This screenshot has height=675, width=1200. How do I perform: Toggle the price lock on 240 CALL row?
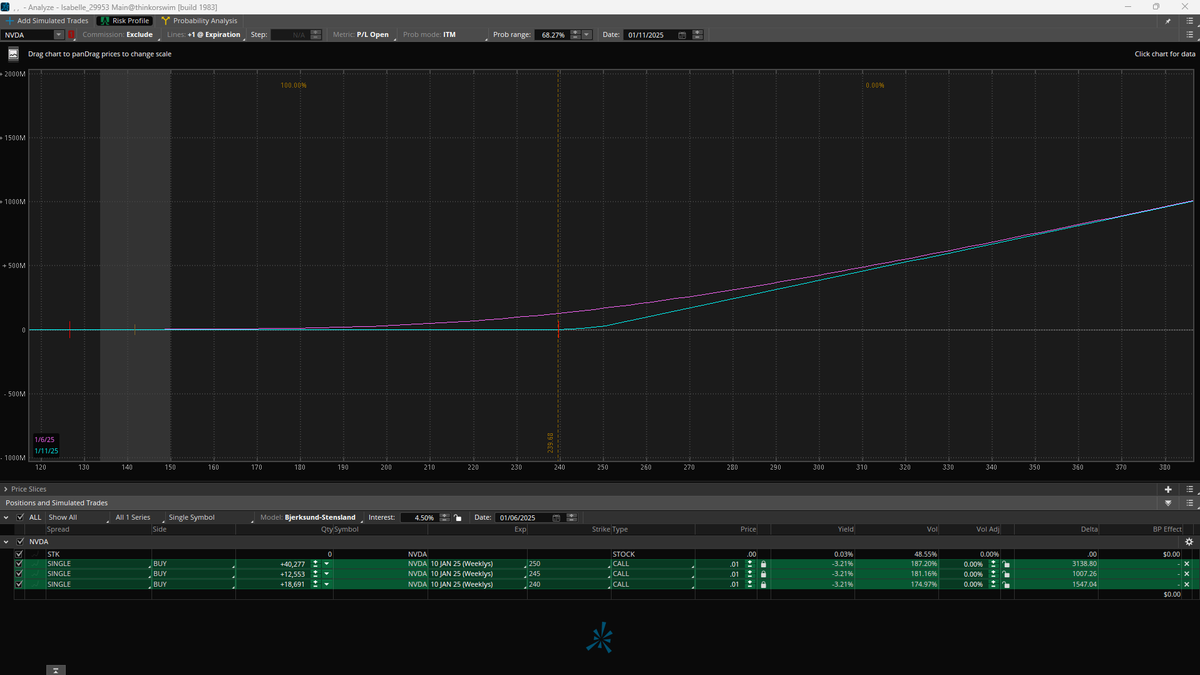[x=762, y=584]
